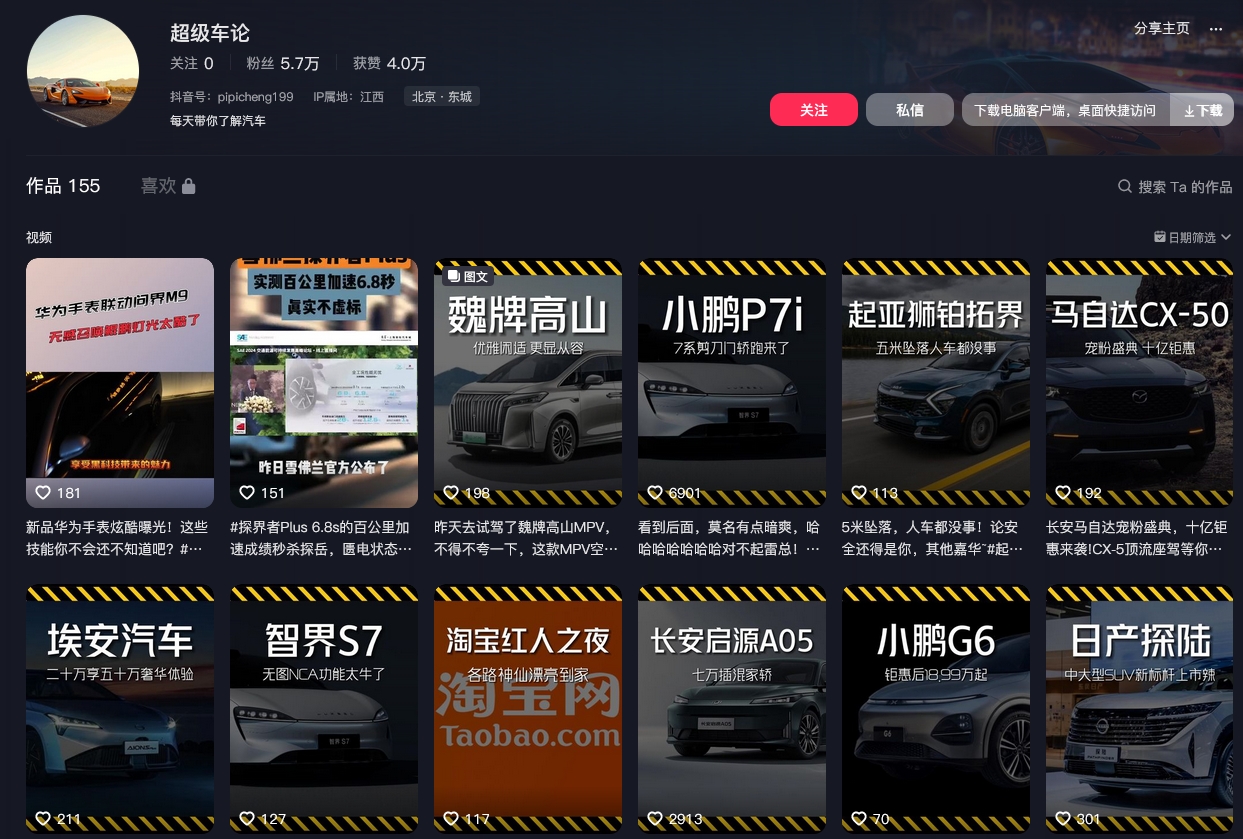Click the 北京 · 东城 location tag
Viewport: 1243px width, 839px height.
pos(442,97)
